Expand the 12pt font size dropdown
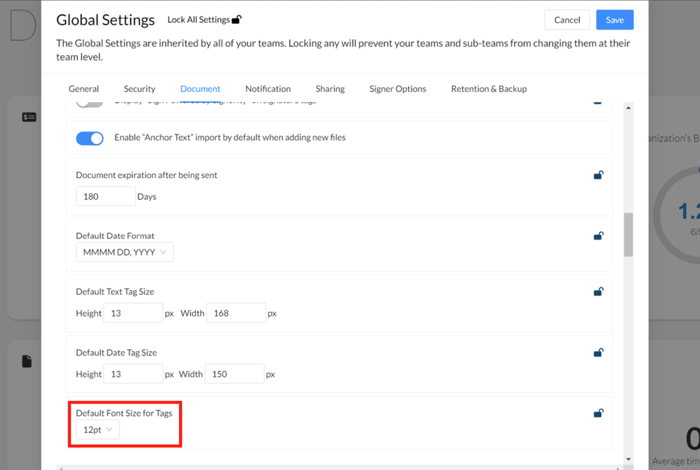700x470 pixels. point(97,429)
